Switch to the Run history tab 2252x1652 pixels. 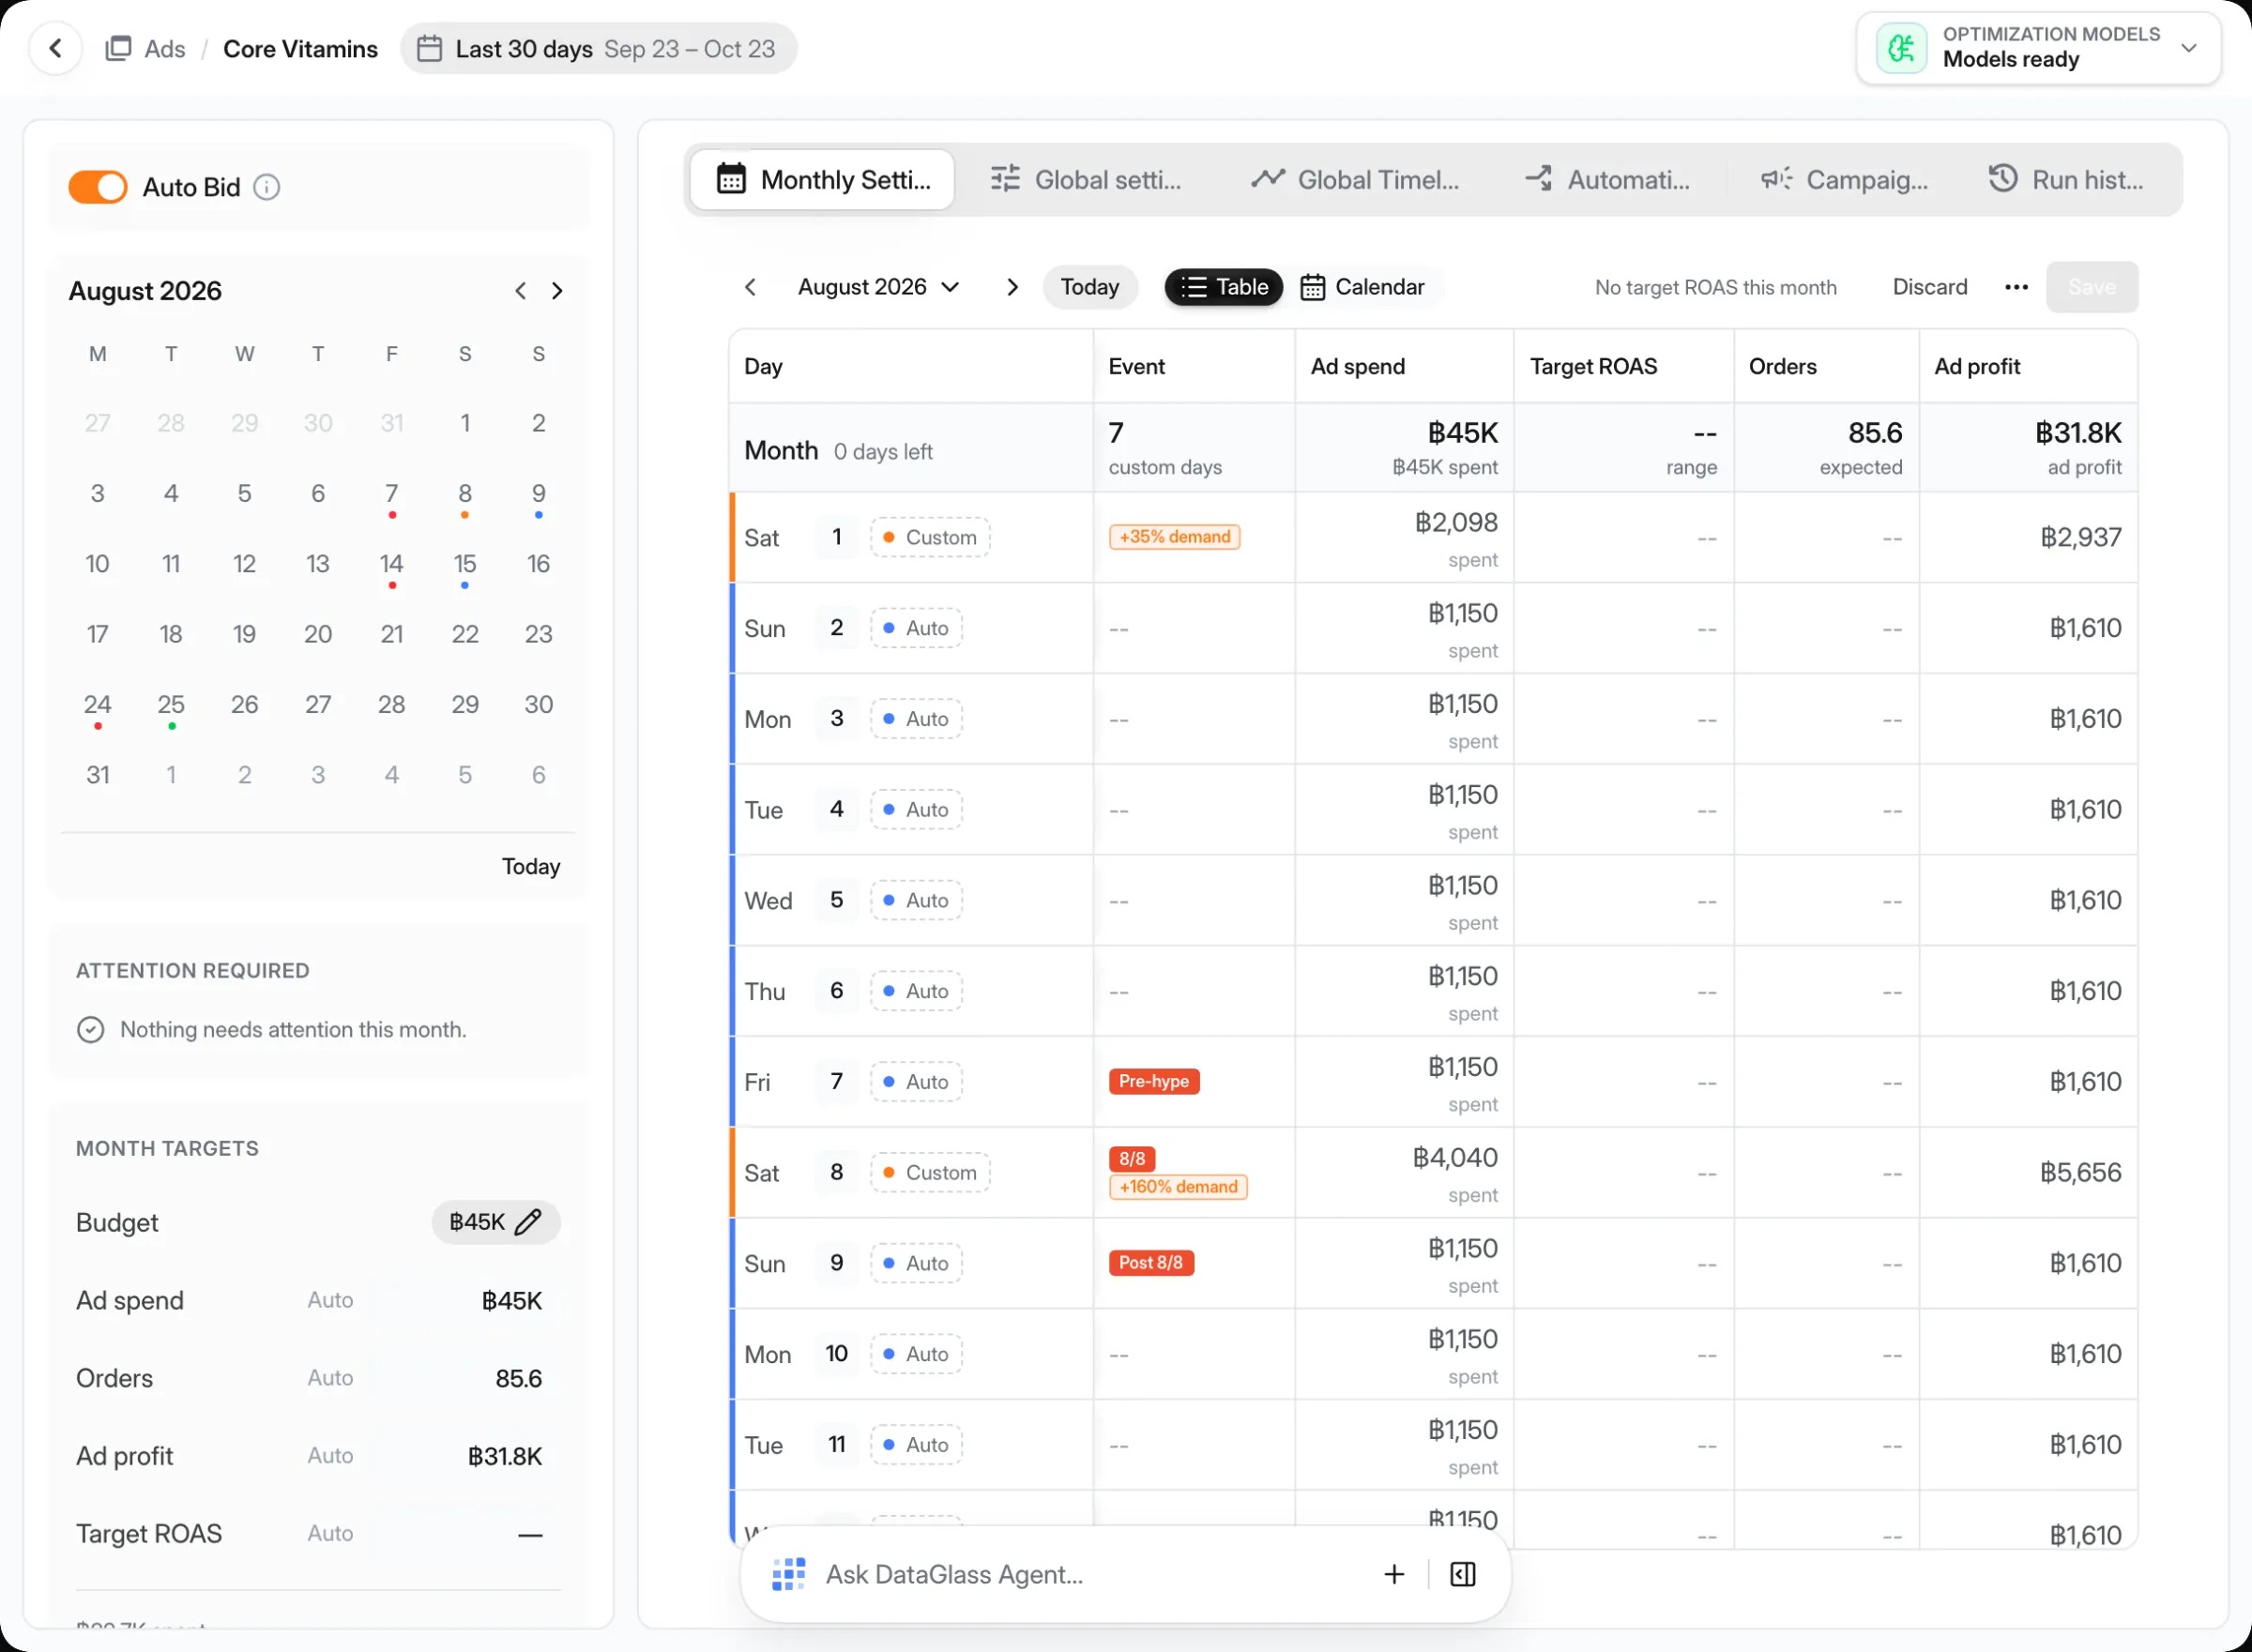2065,180
